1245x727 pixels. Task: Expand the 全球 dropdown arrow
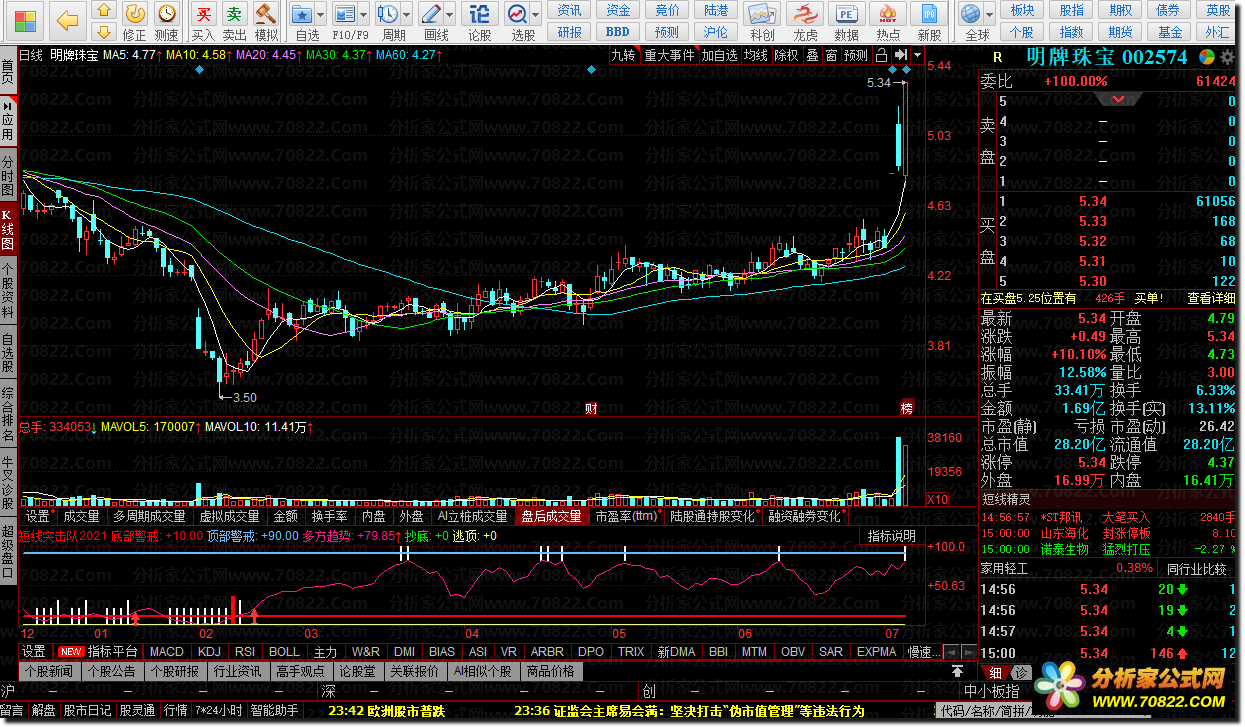point(988,15)
